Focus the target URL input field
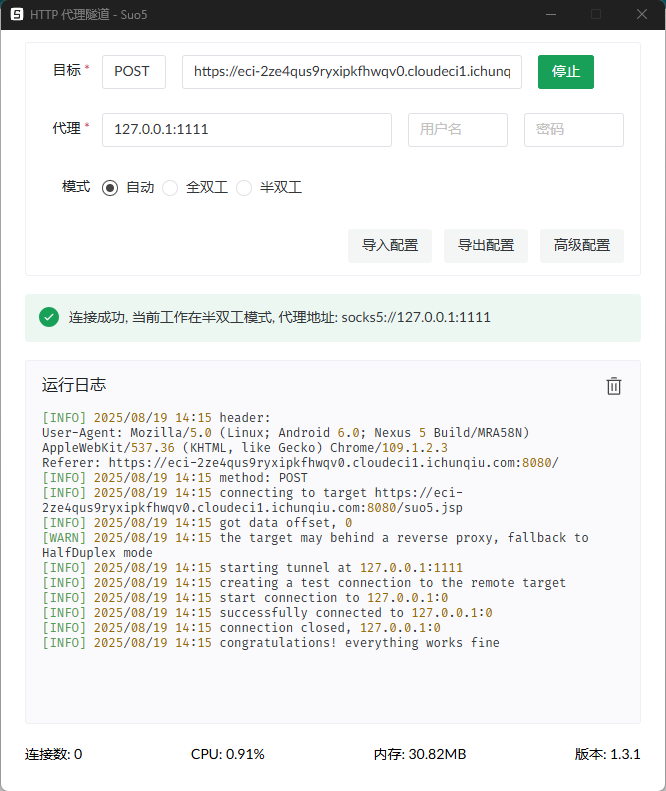 coord(351,72)
